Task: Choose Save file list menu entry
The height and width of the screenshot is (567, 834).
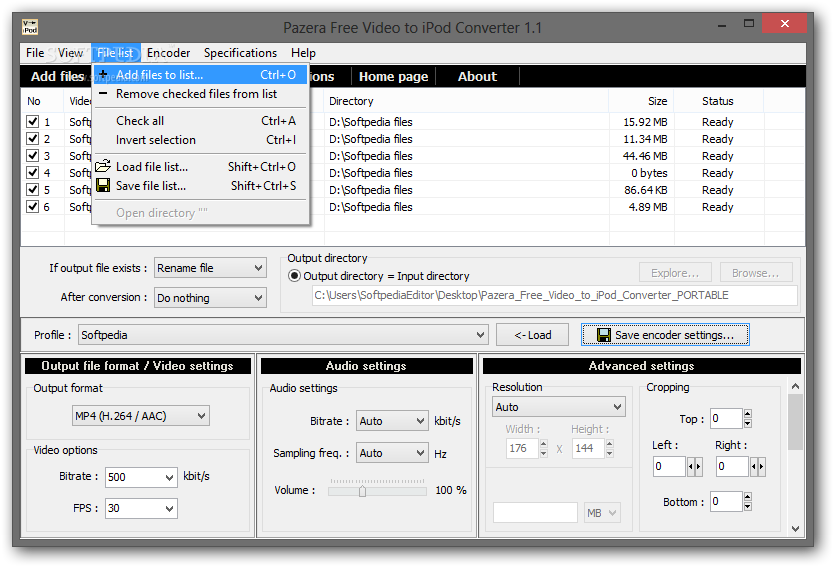Action: pyautogui.click(x=201, y=186)
